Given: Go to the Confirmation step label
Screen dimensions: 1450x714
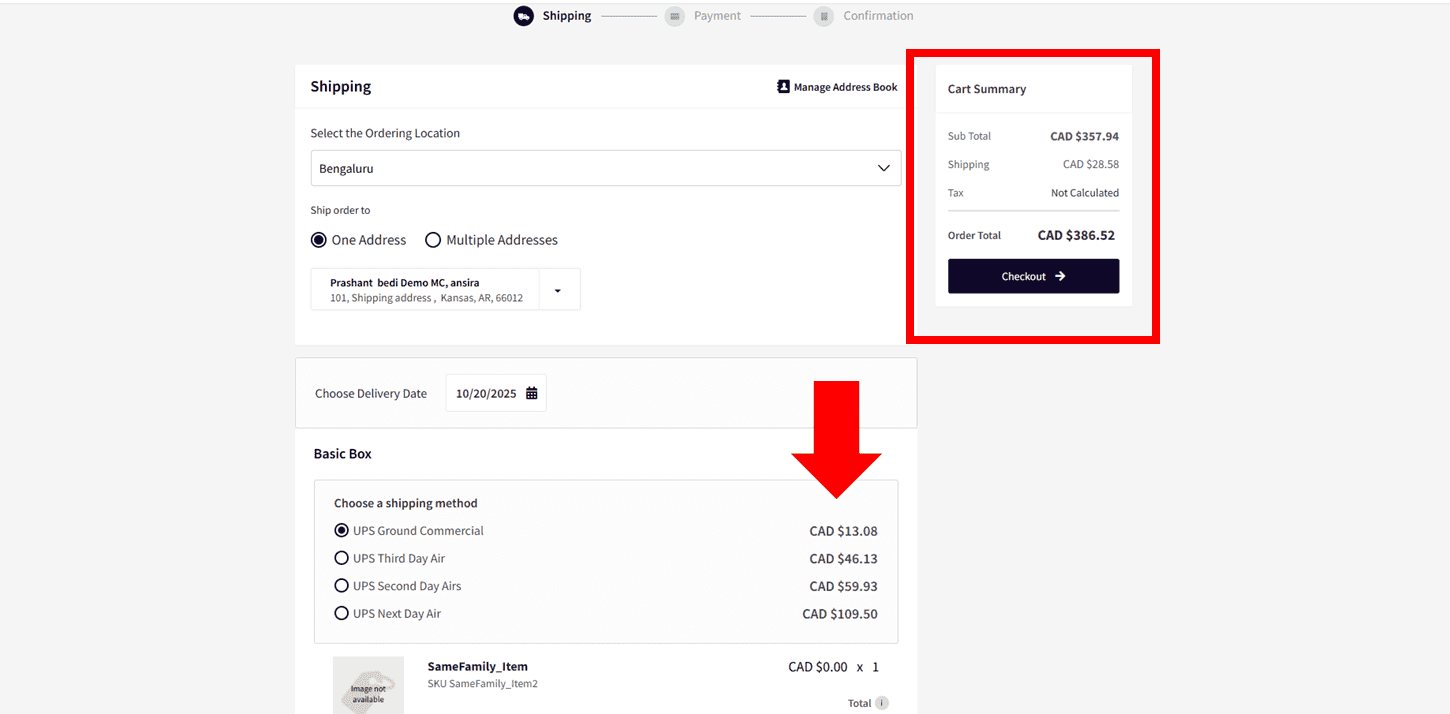Looking at the screenshot, I should pos(877,16).
